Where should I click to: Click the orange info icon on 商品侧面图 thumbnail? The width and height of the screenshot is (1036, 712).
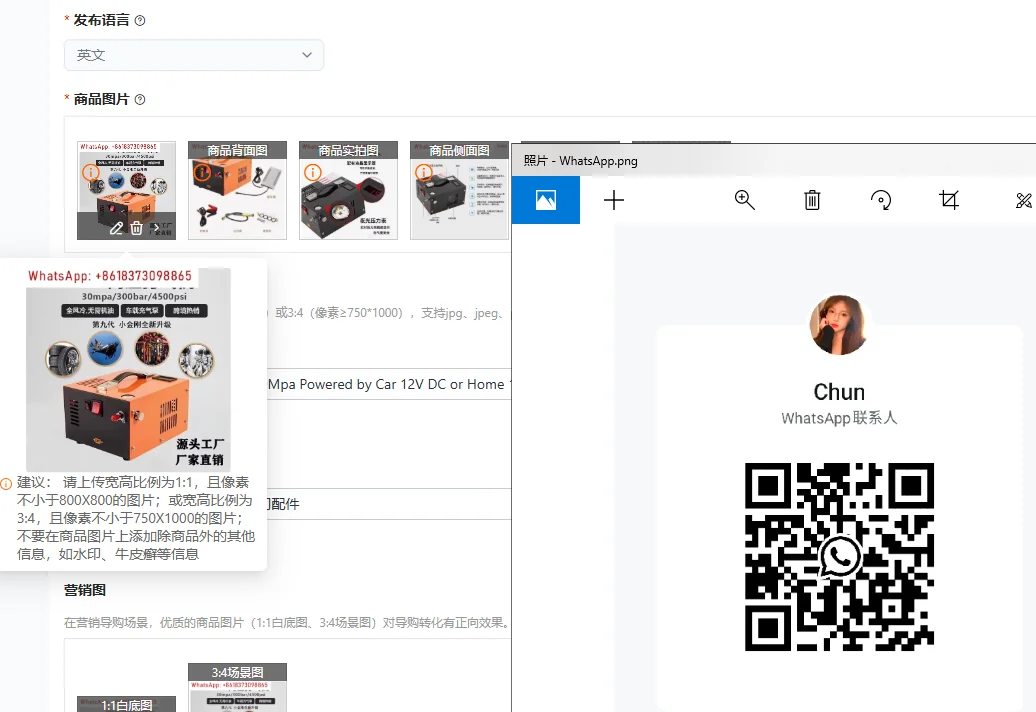(424, 172)
